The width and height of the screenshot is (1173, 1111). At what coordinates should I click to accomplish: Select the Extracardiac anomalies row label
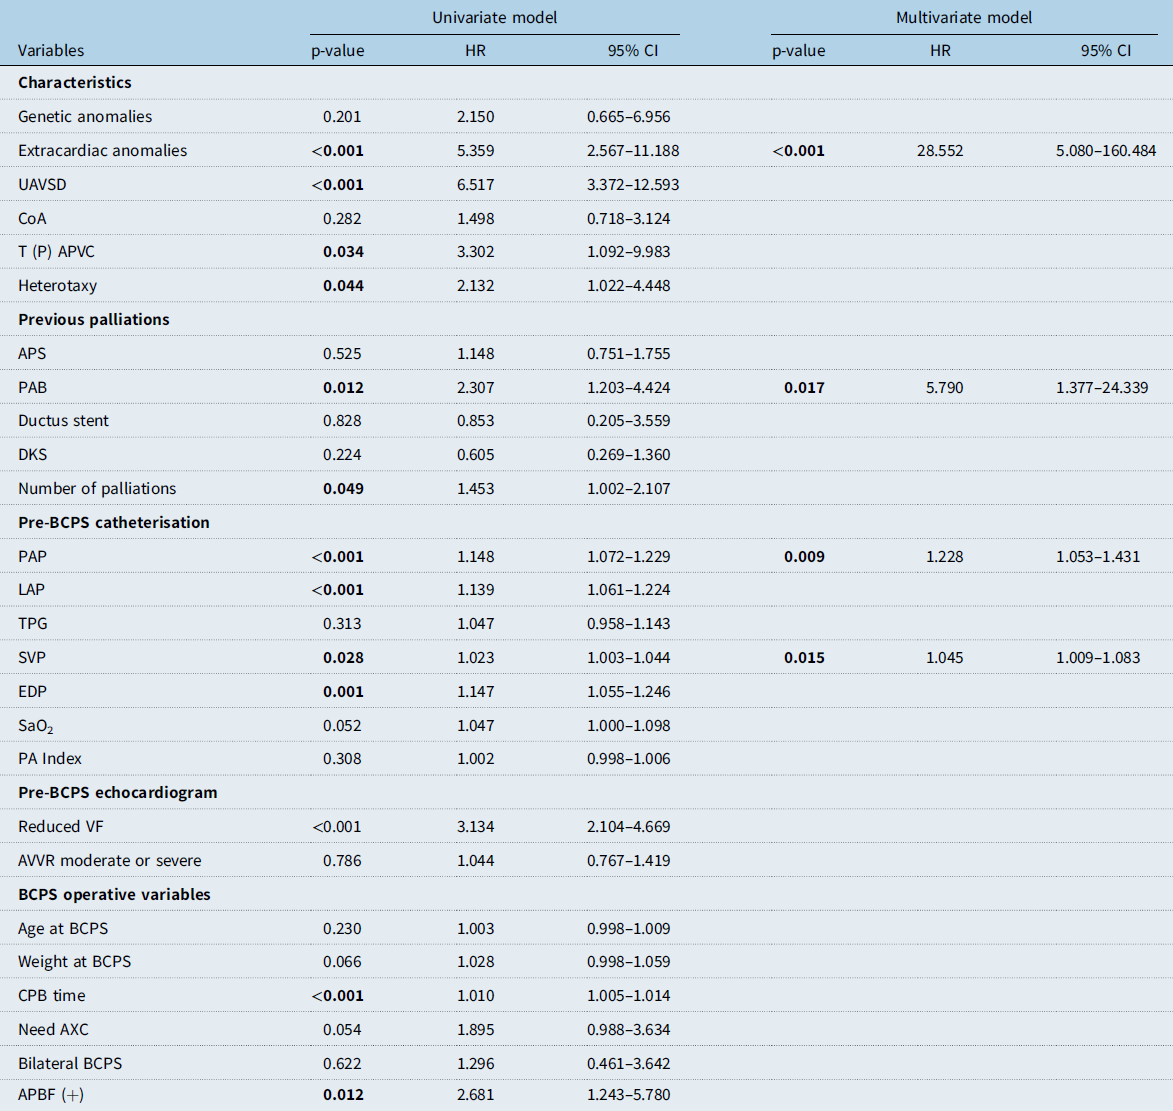coord(102,150)
